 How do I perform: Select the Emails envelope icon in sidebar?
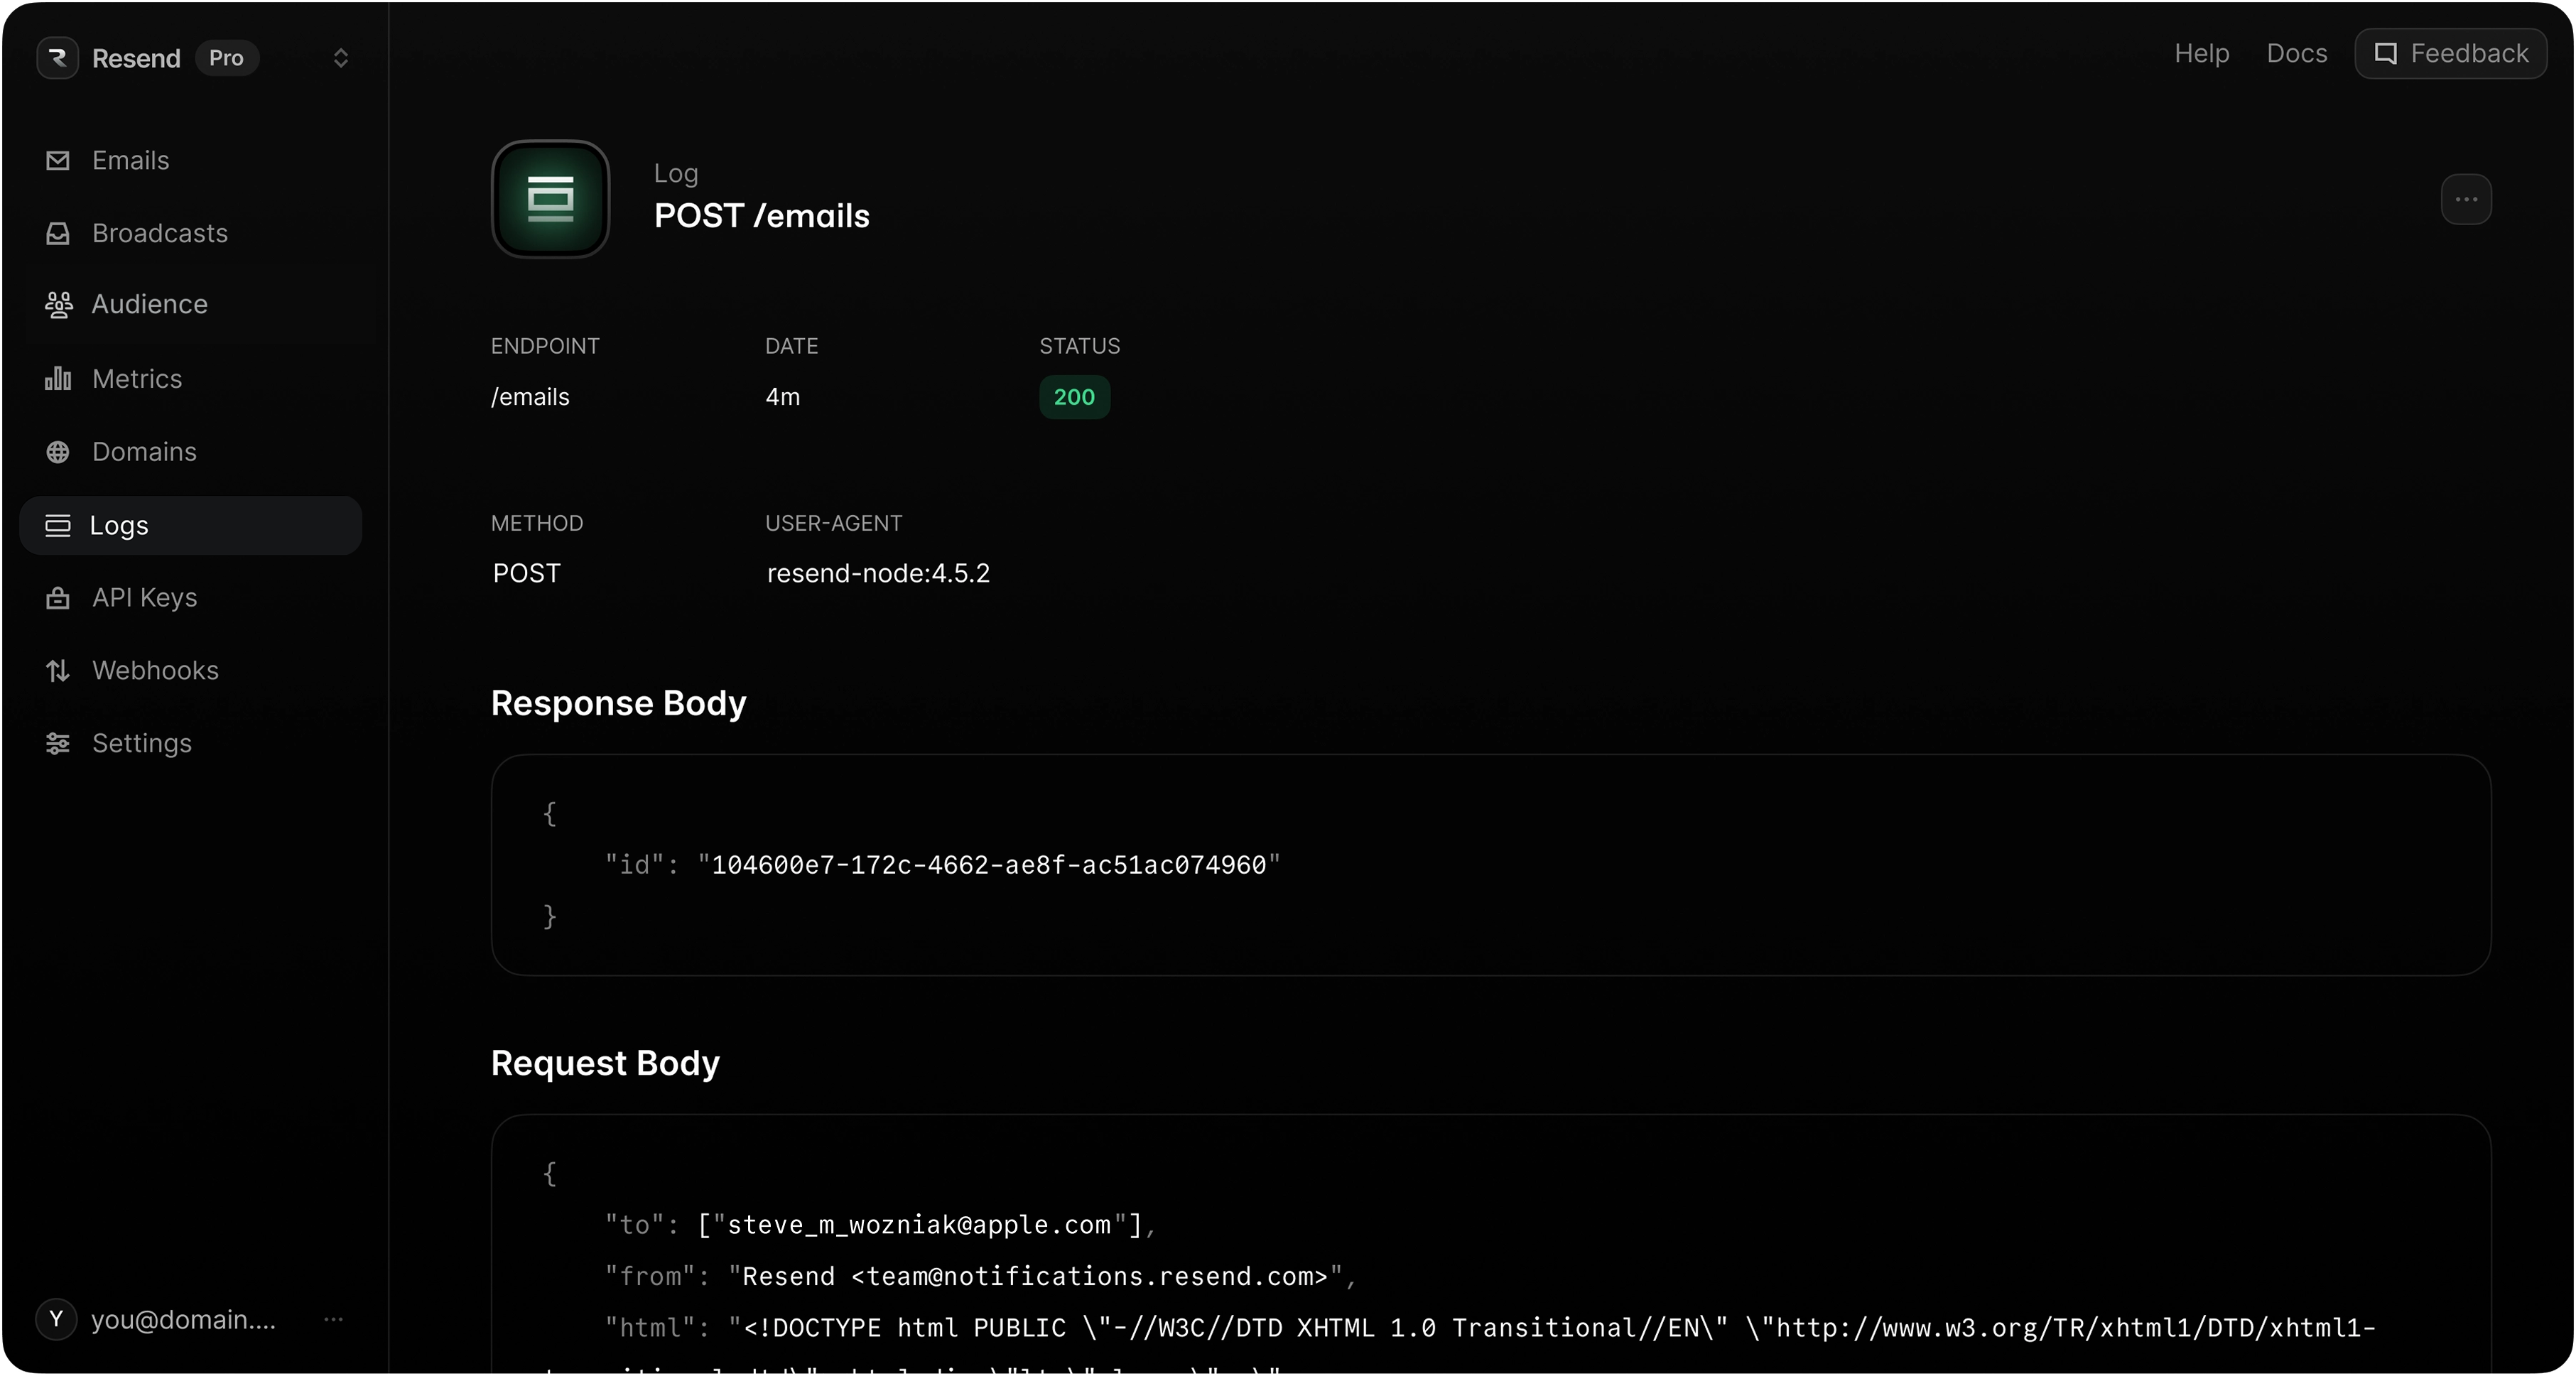click(58, 160)
